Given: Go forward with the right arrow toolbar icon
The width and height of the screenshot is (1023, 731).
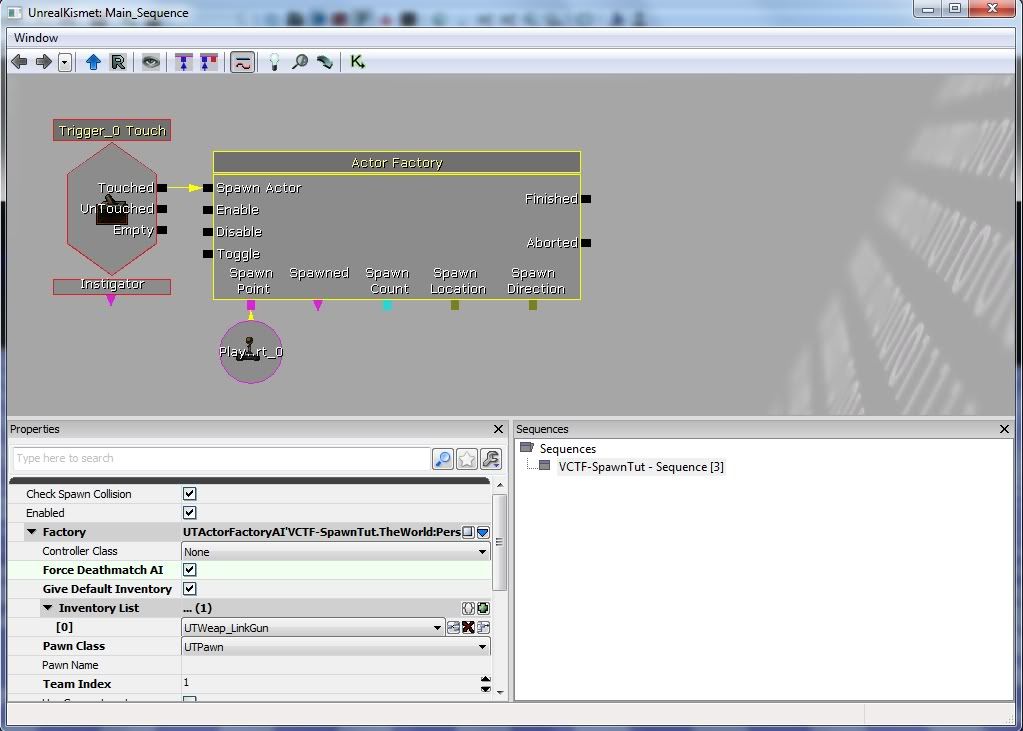Looking at the screenshot, I should [44, 62].
